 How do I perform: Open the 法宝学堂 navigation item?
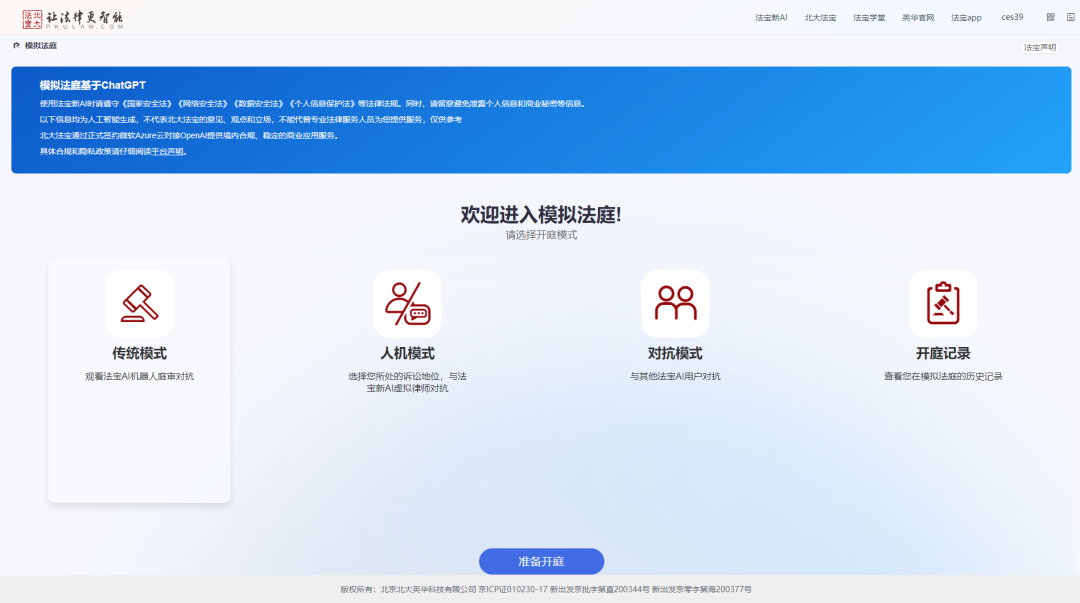[869, 18]
